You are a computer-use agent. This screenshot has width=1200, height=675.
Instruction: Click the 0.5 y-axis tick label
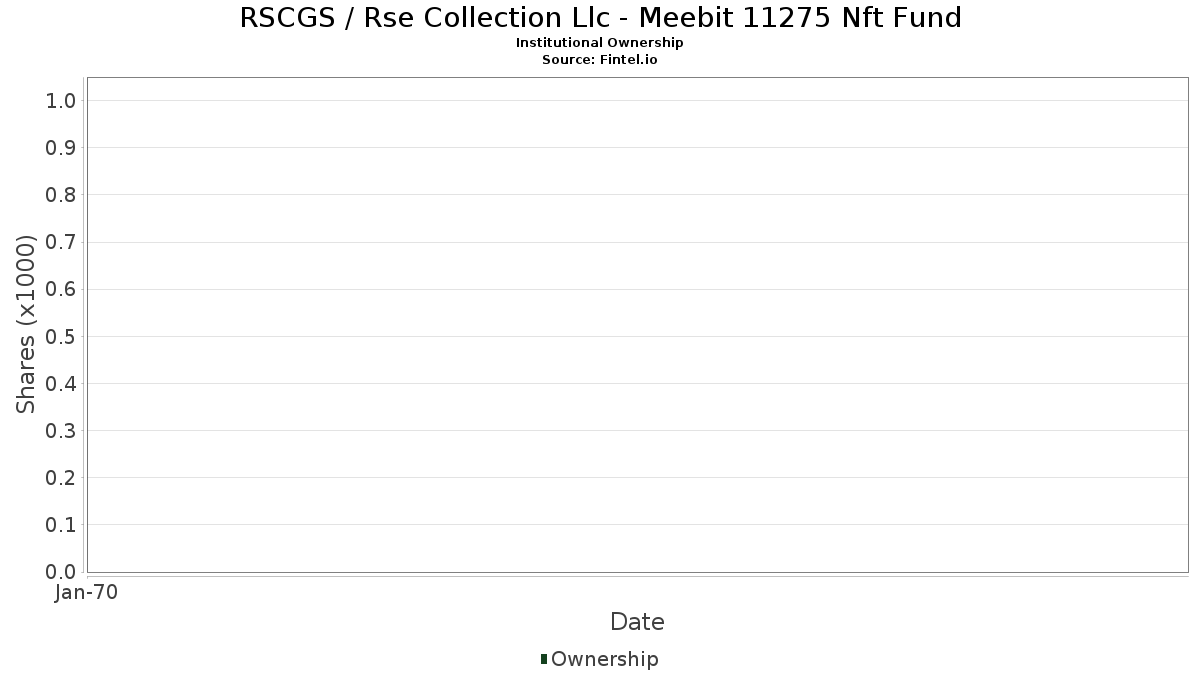pos(61,336)
